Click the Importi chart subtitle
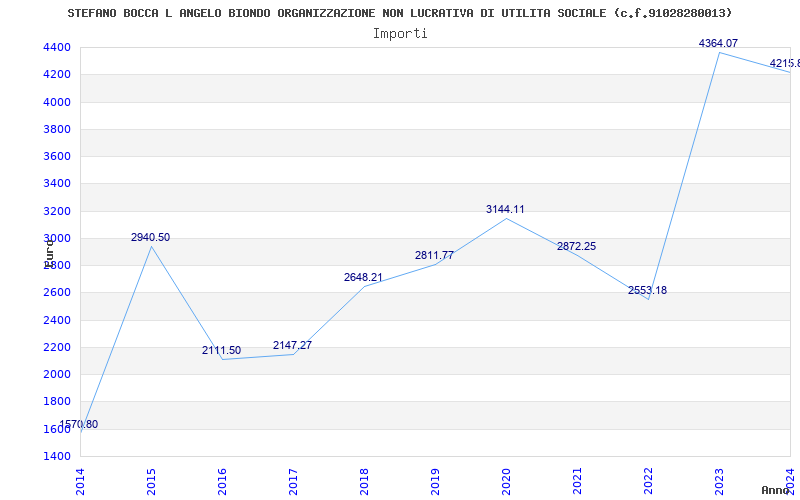This screenshot has width=800, height=500. point(400,34)
